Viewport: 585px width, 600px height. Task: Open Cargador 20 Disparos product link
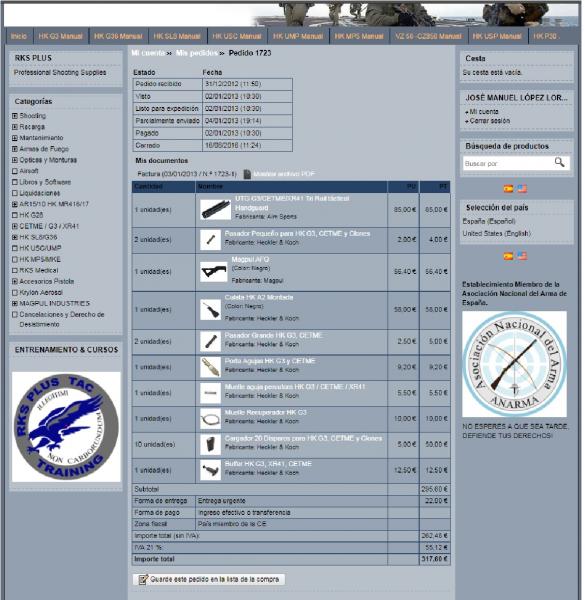tap(303, 438)
